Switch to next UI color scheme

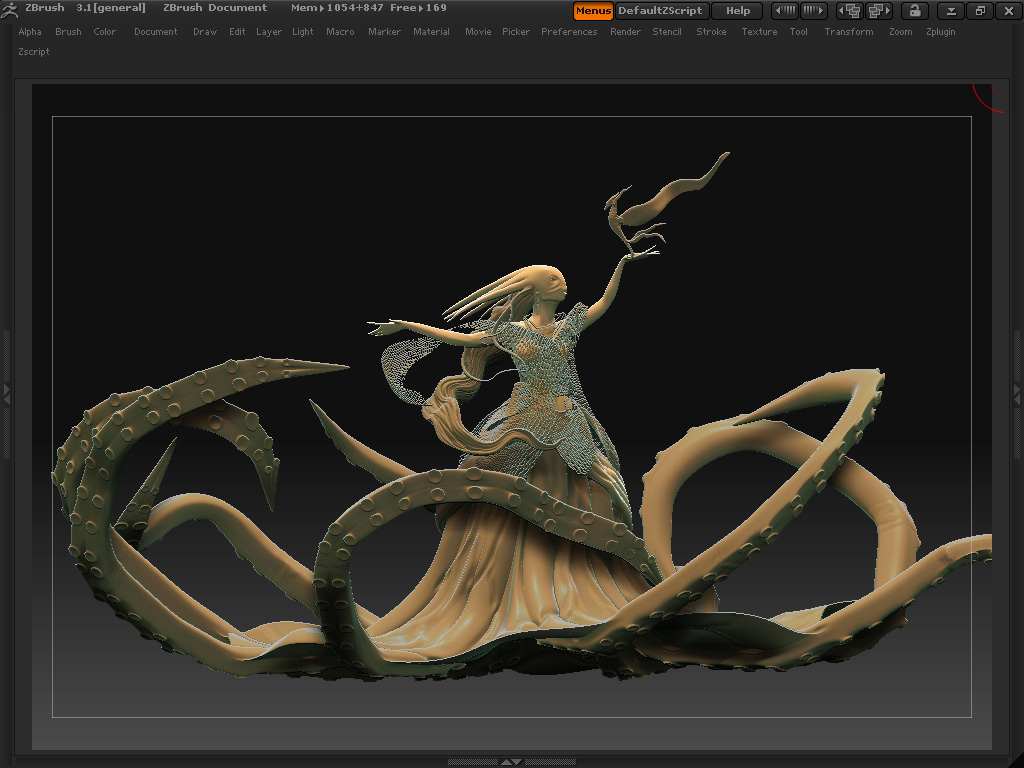814,11
